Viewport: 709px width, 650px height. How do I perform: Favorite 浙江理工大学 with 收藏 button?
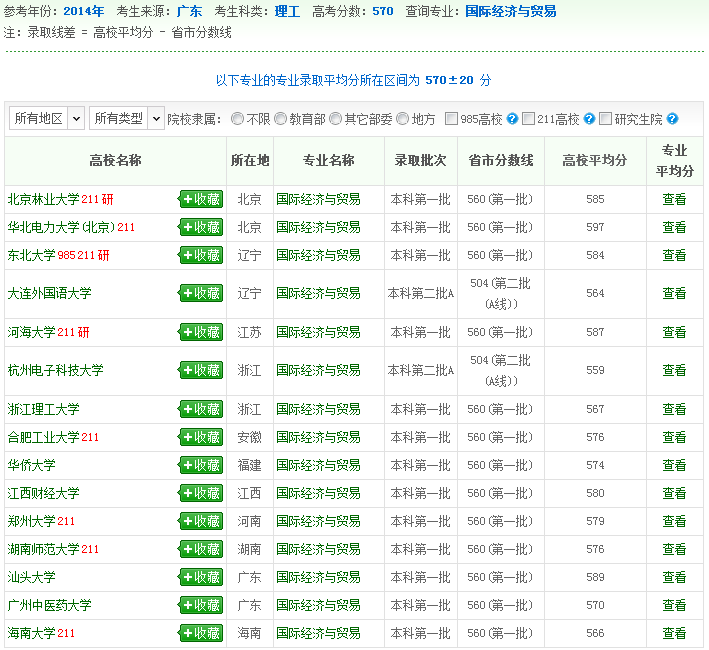(x=201, y=409)
